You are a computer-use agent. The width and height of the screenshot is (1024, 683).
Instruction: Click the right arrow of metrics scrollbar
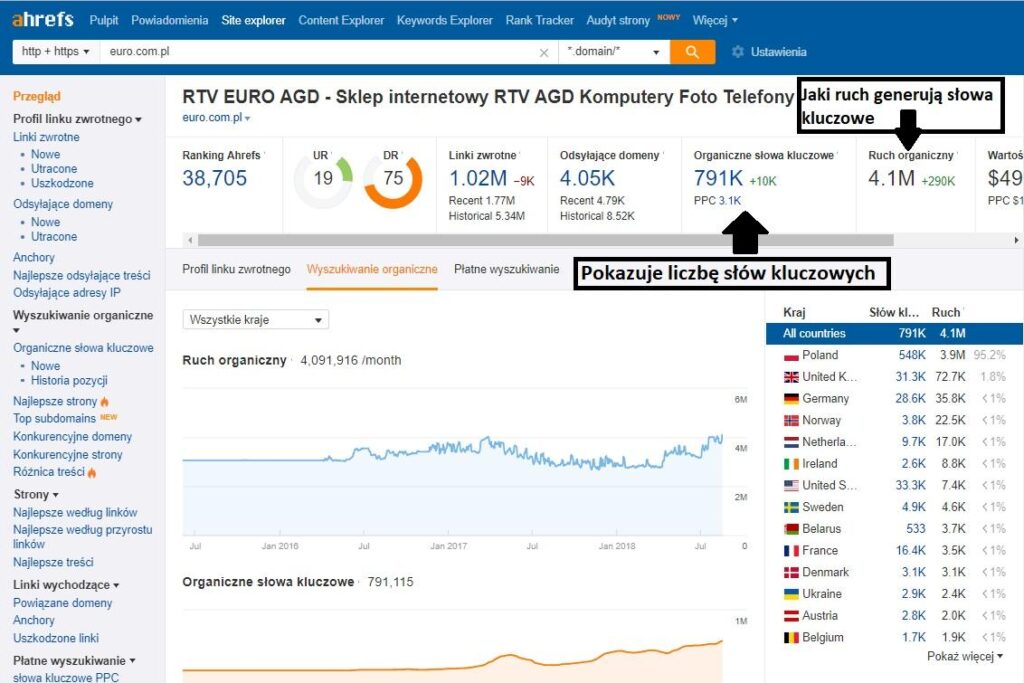coord(1016,240)
